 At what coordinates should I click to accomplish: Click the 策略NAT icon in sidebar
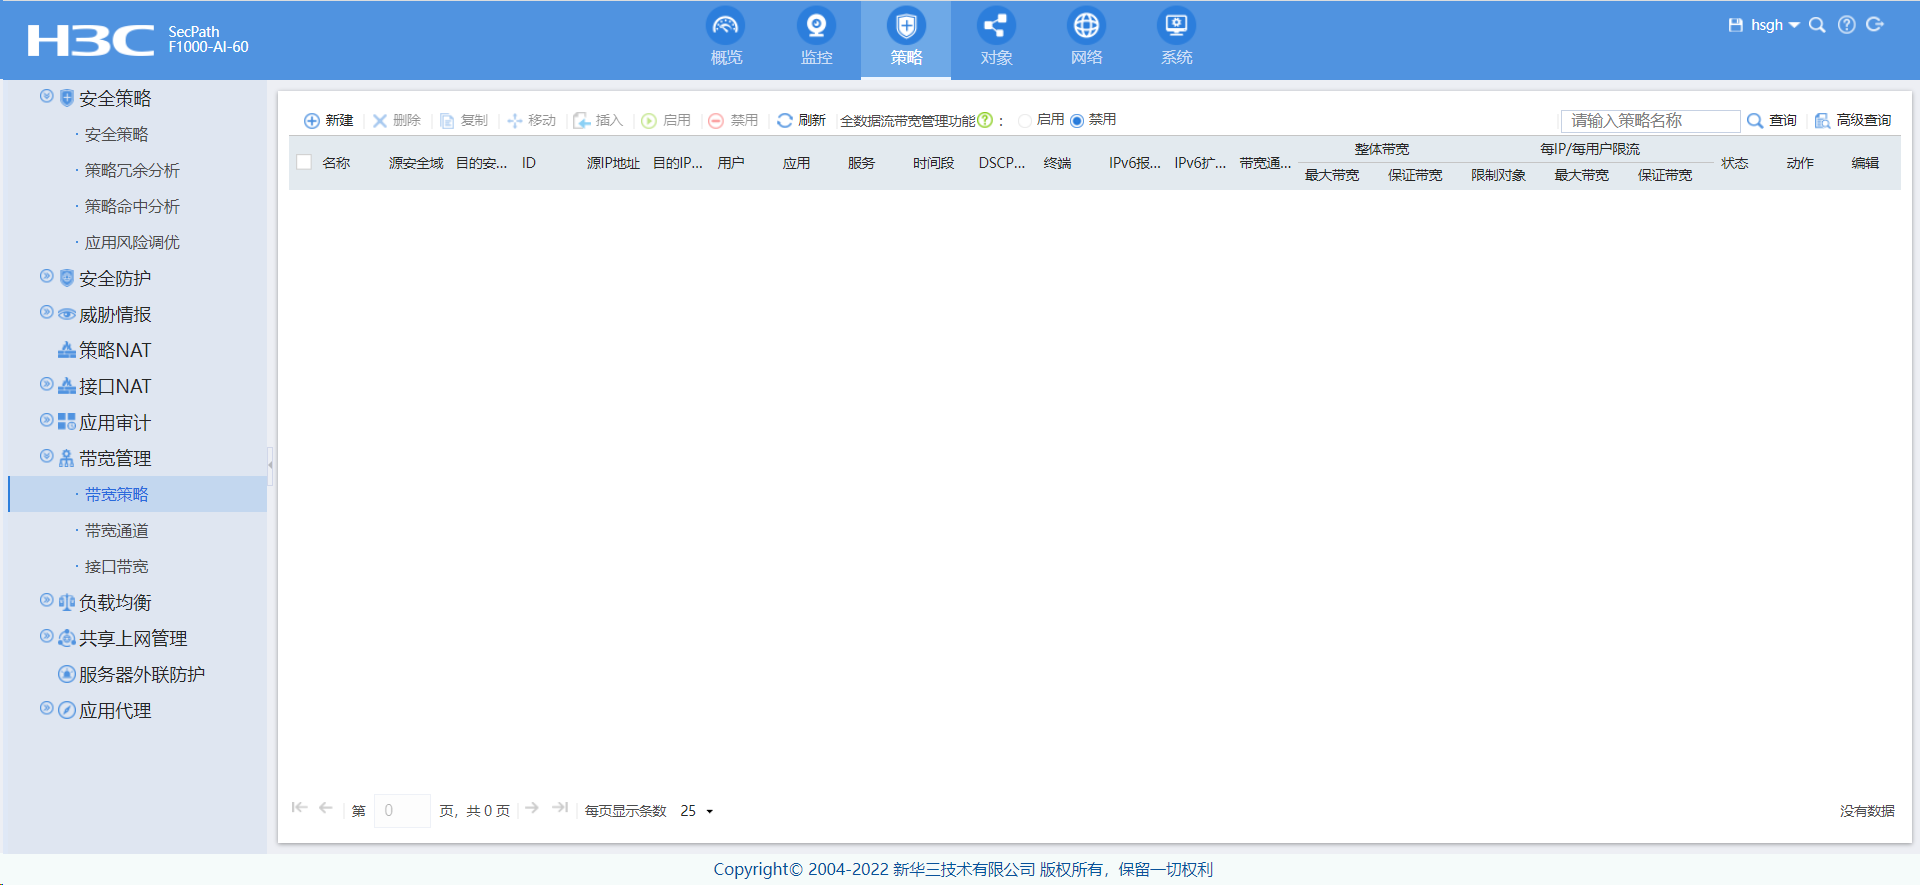point(67,350)
